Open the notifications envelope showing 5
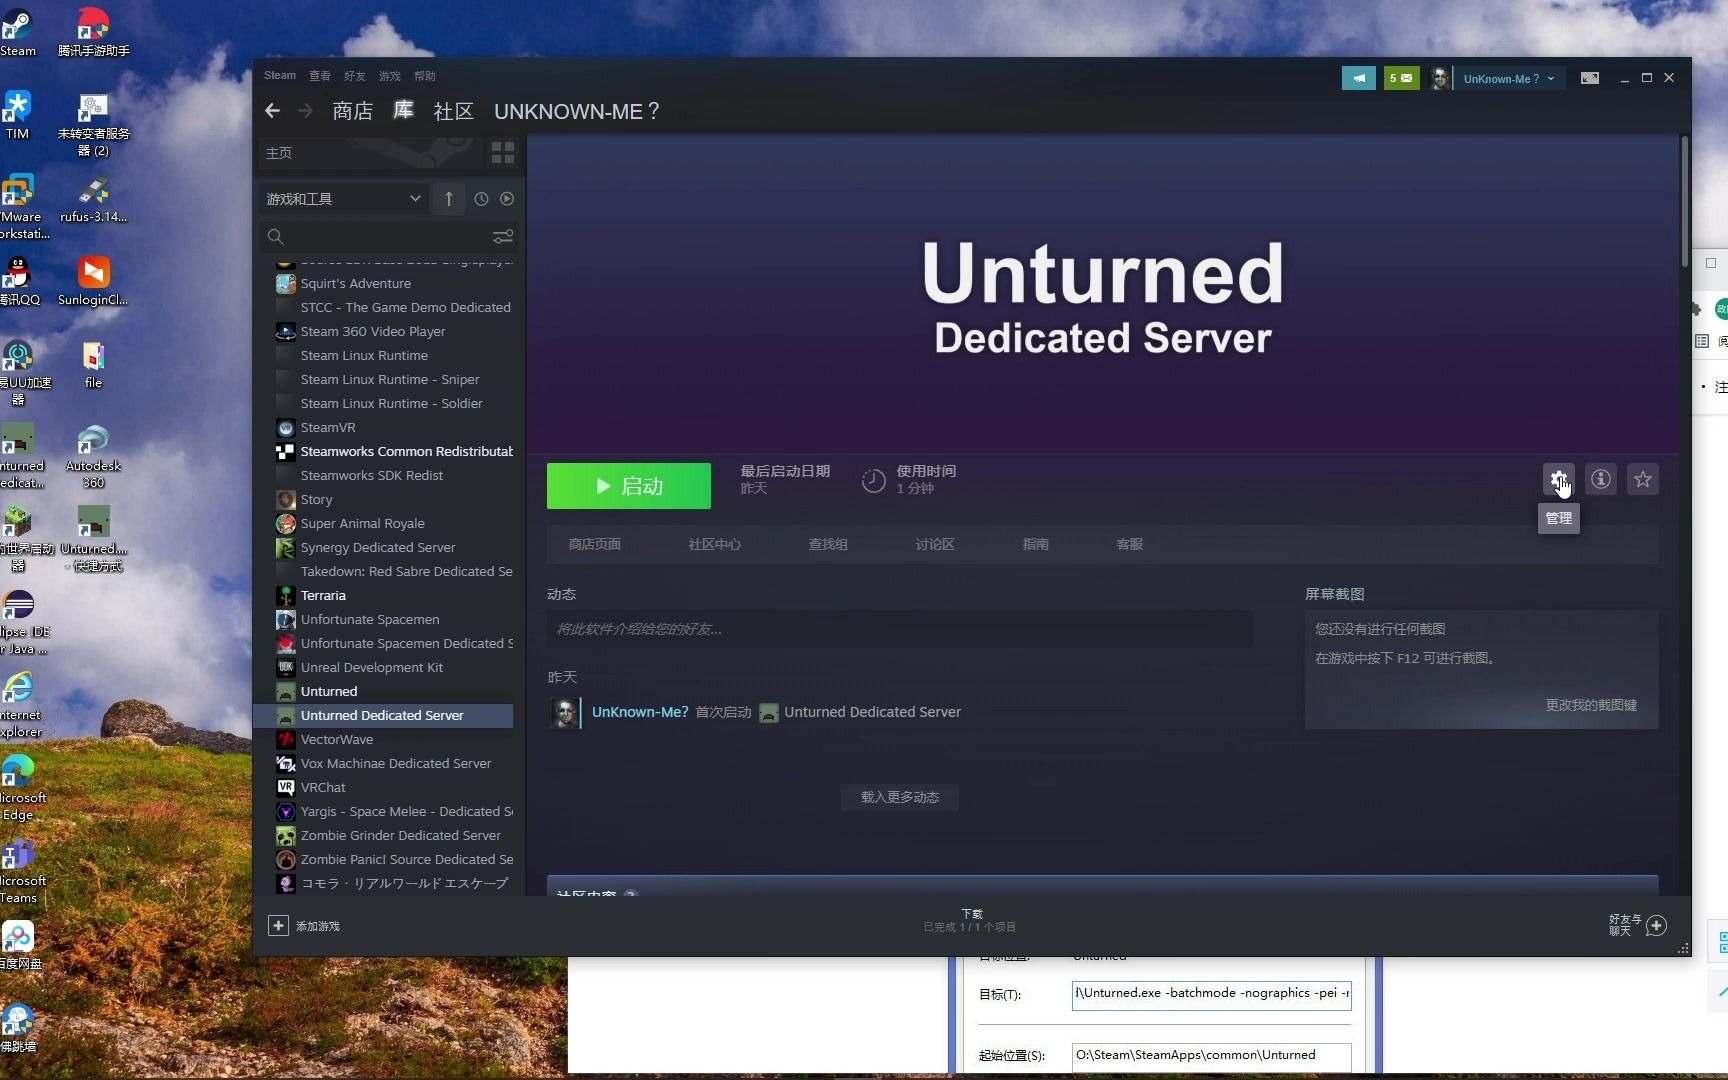The width and height of the screenshot is (1728, 1080). pyautogui.click(x=1402, y=78)
